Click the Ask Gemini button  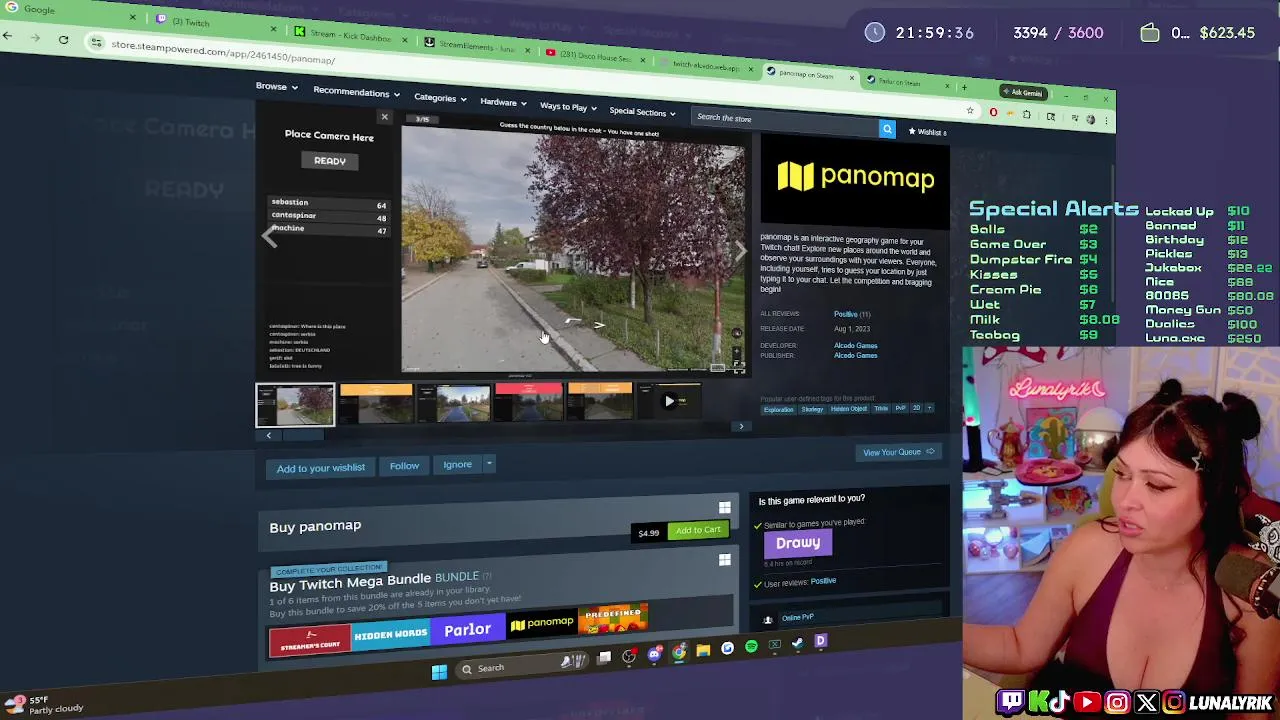click(1022, 92)
